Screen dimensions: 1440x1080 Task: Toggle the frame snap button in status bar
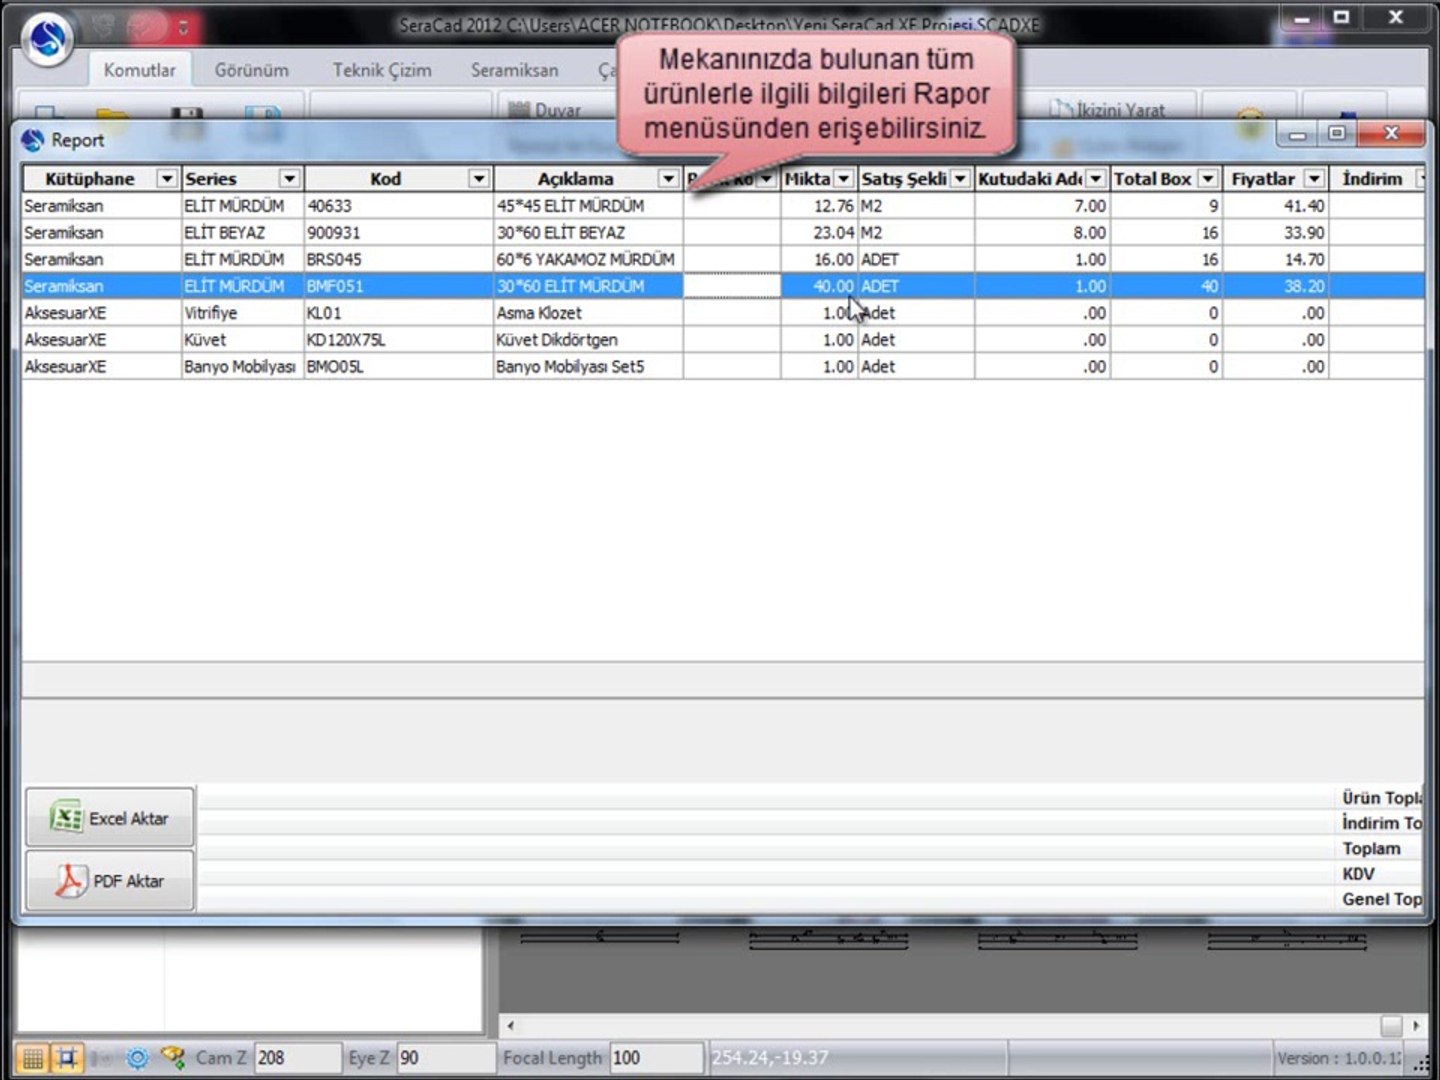pyautogui.click(x=67, y=1058)
